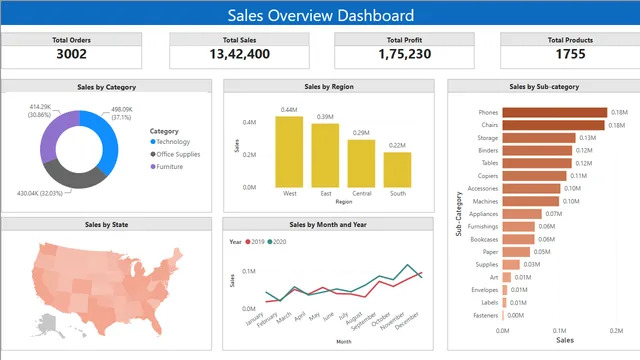The width and height of the screenshot is (640, 360).
Task: Select the Technology legend item
Action: tap(170, 142)
